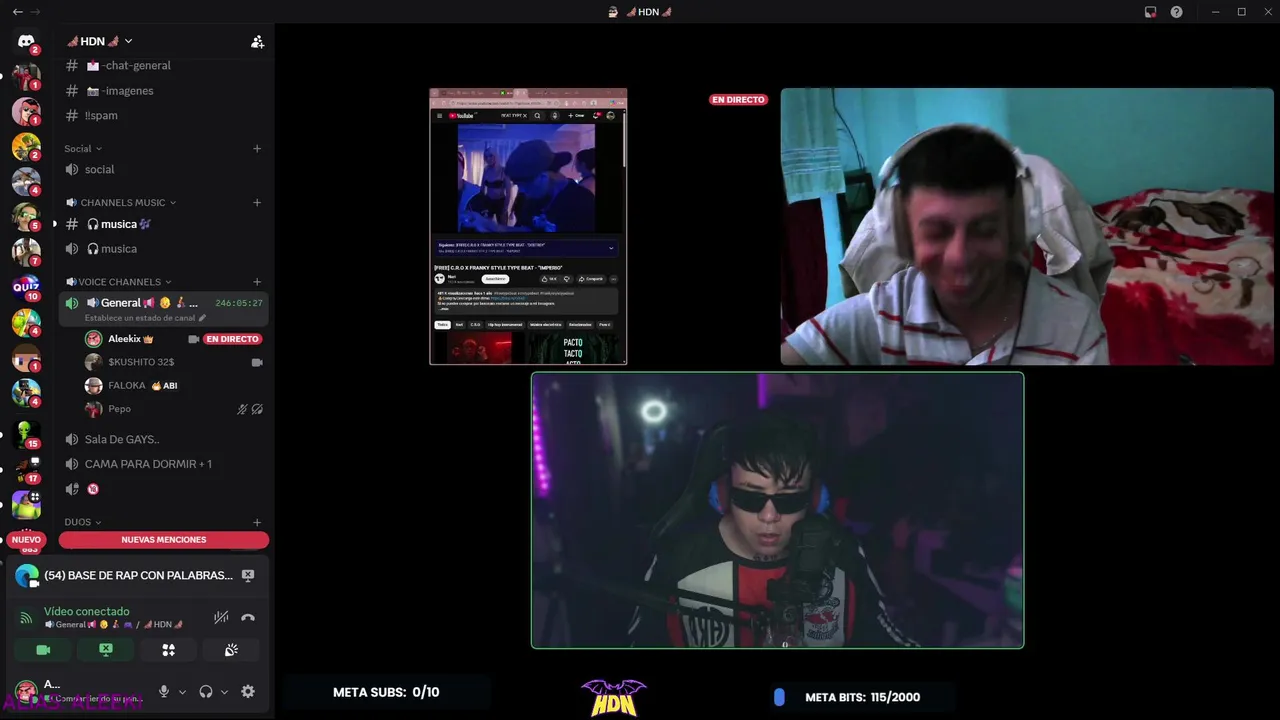
Task: Open the activities launcher button
Action: tap(168, 650)
